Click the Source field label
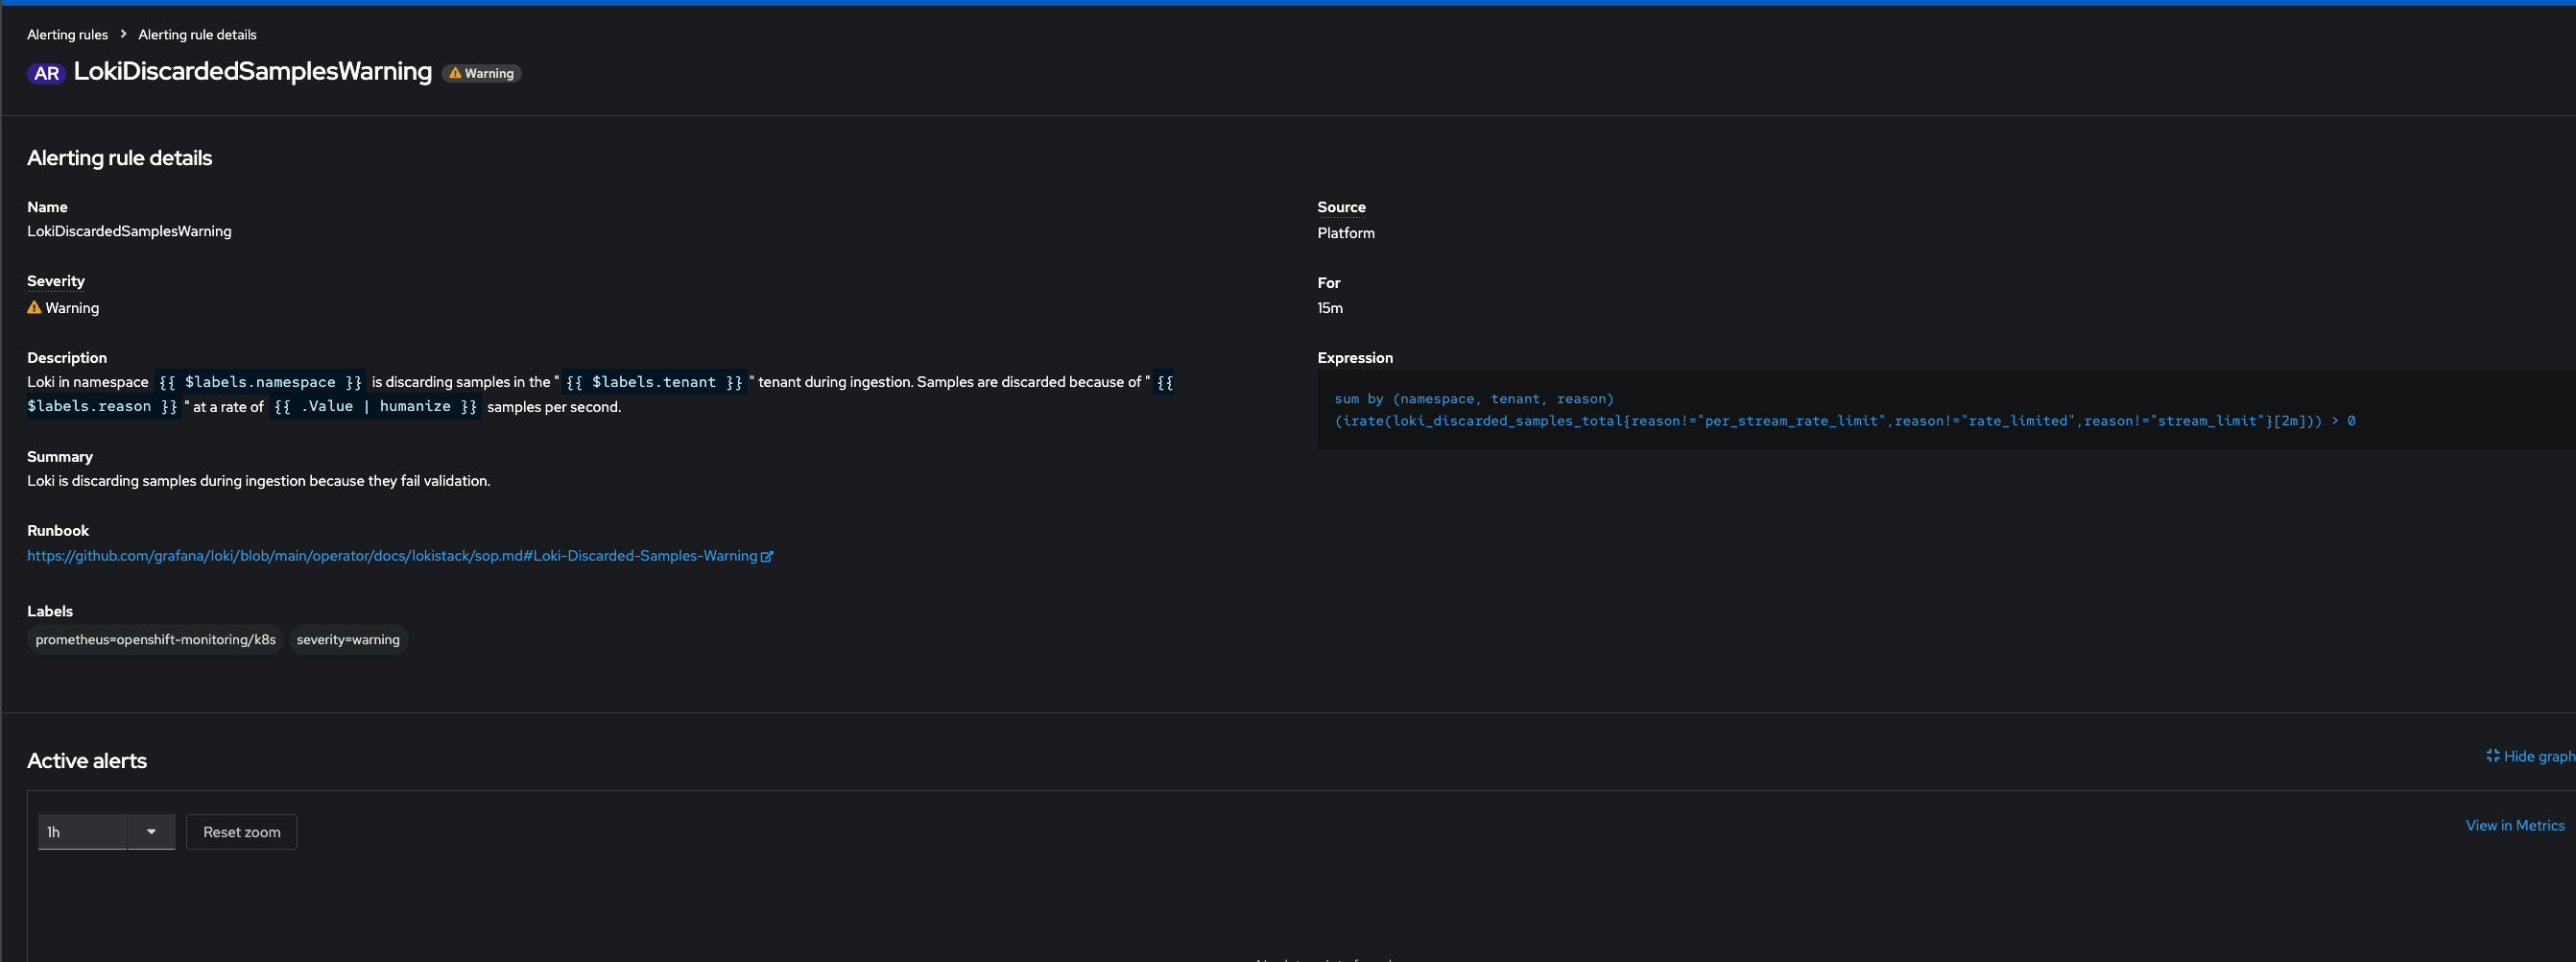Image resolution: width=2576 pixels, height=962 pixels. pos(1341,207)
